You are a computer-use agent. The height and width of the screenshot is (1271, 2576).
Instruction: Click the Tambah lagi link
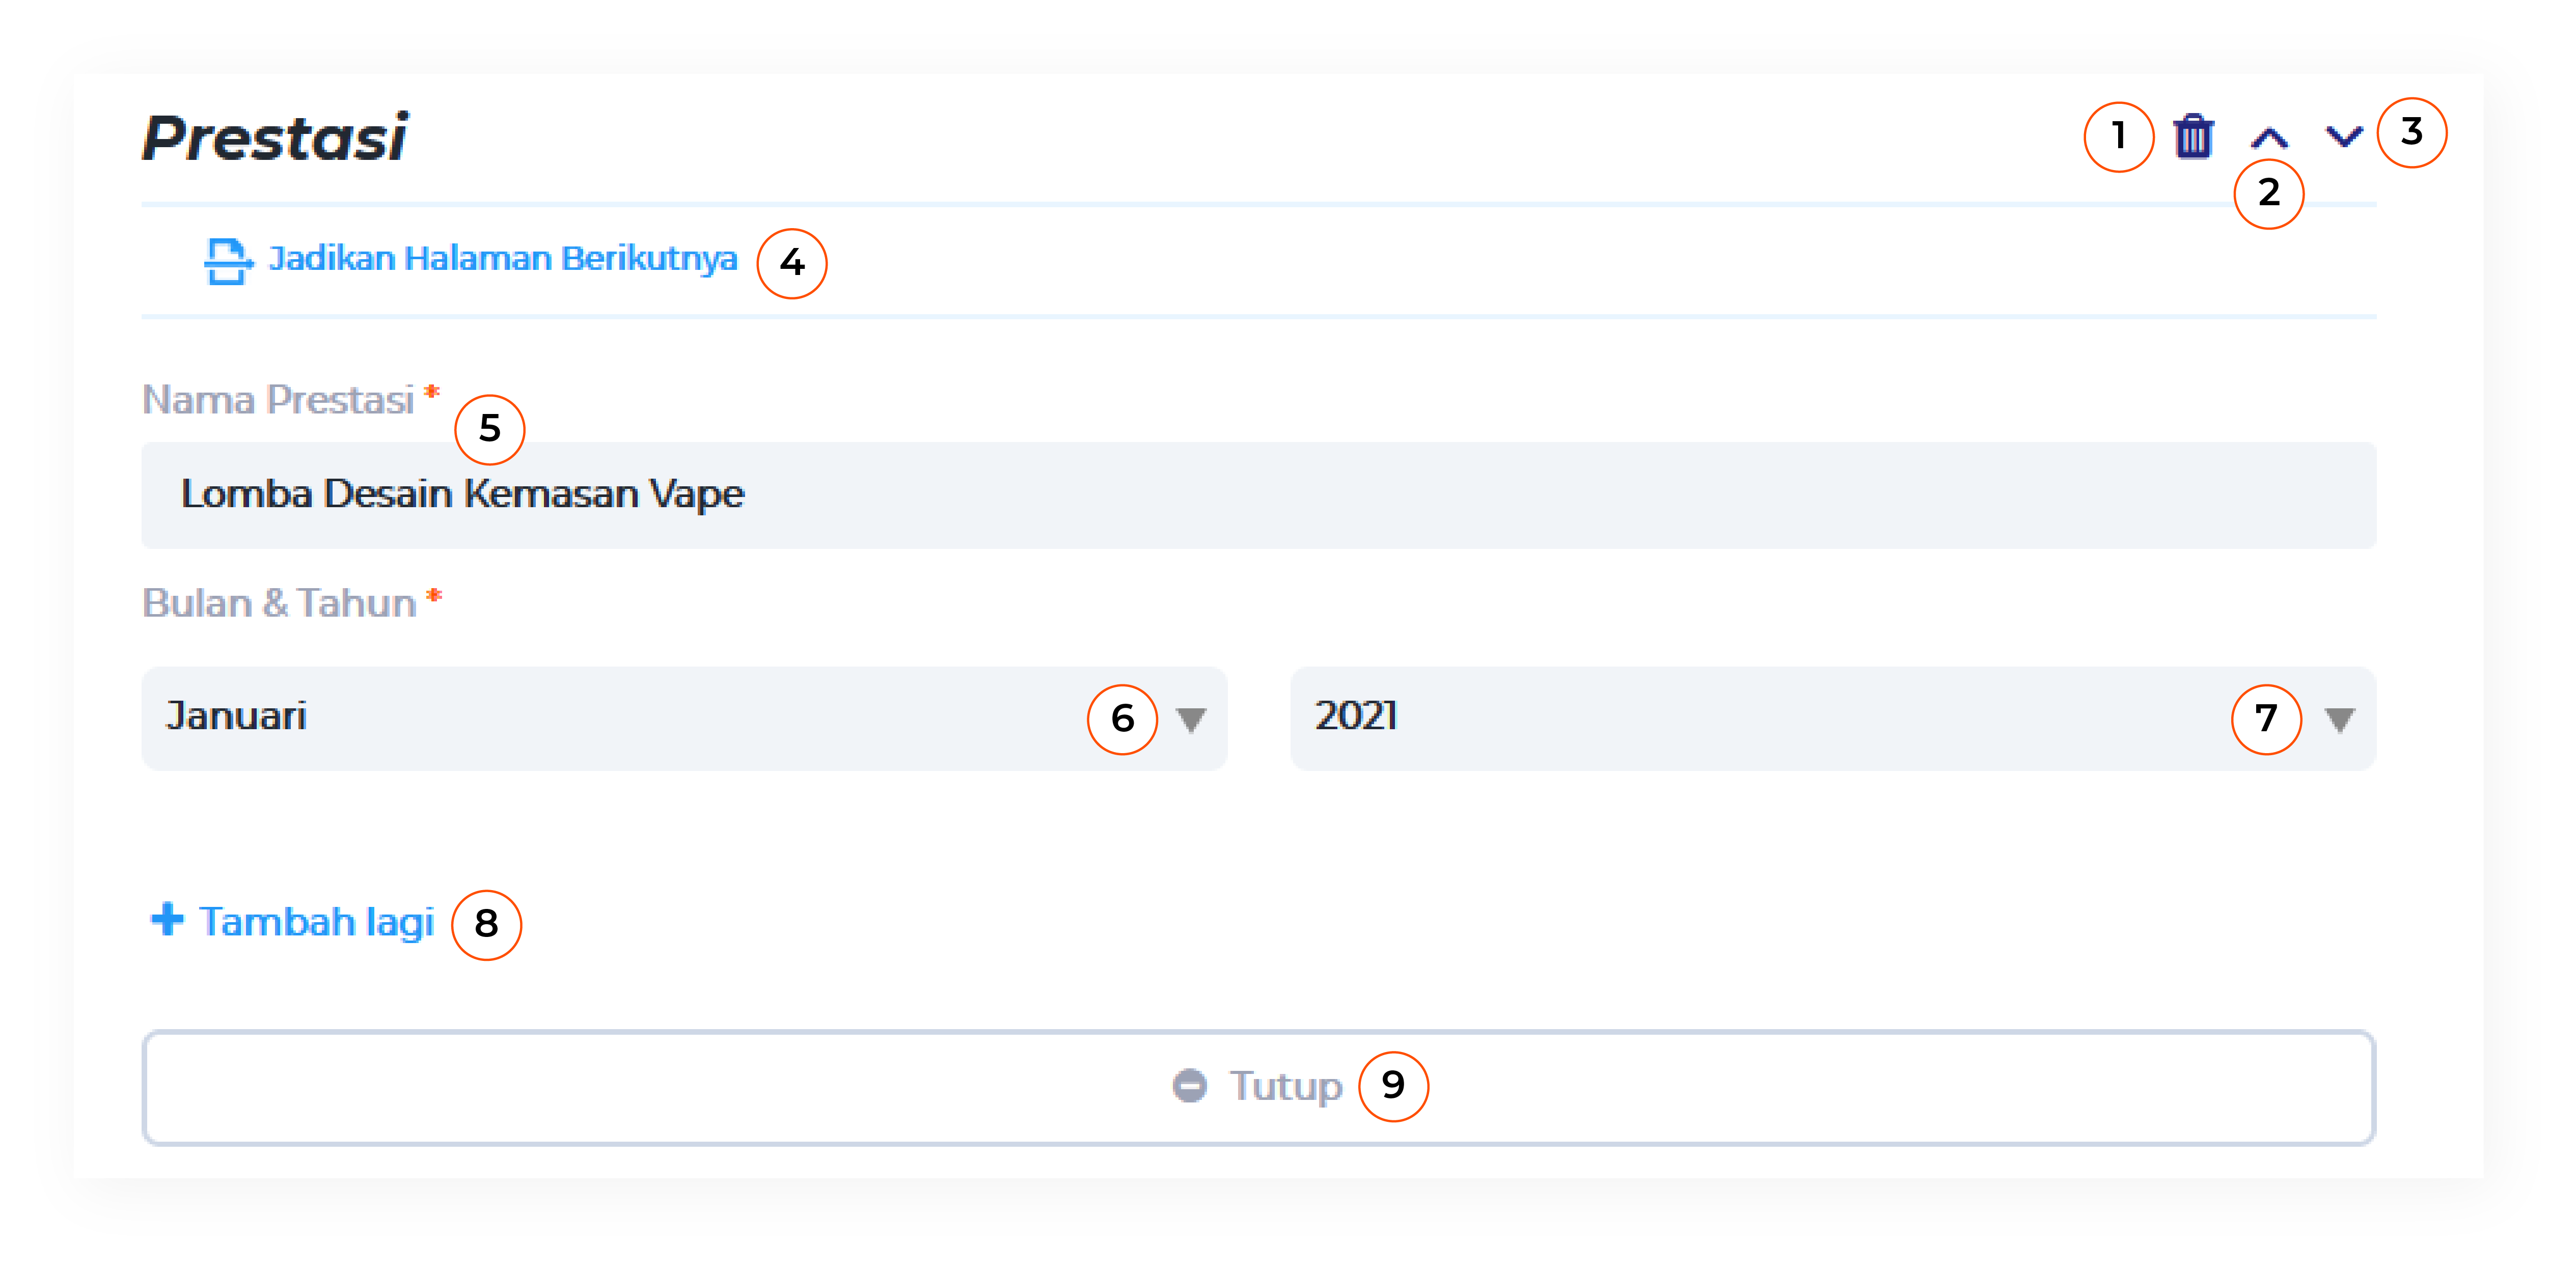(x=317, y=921)
